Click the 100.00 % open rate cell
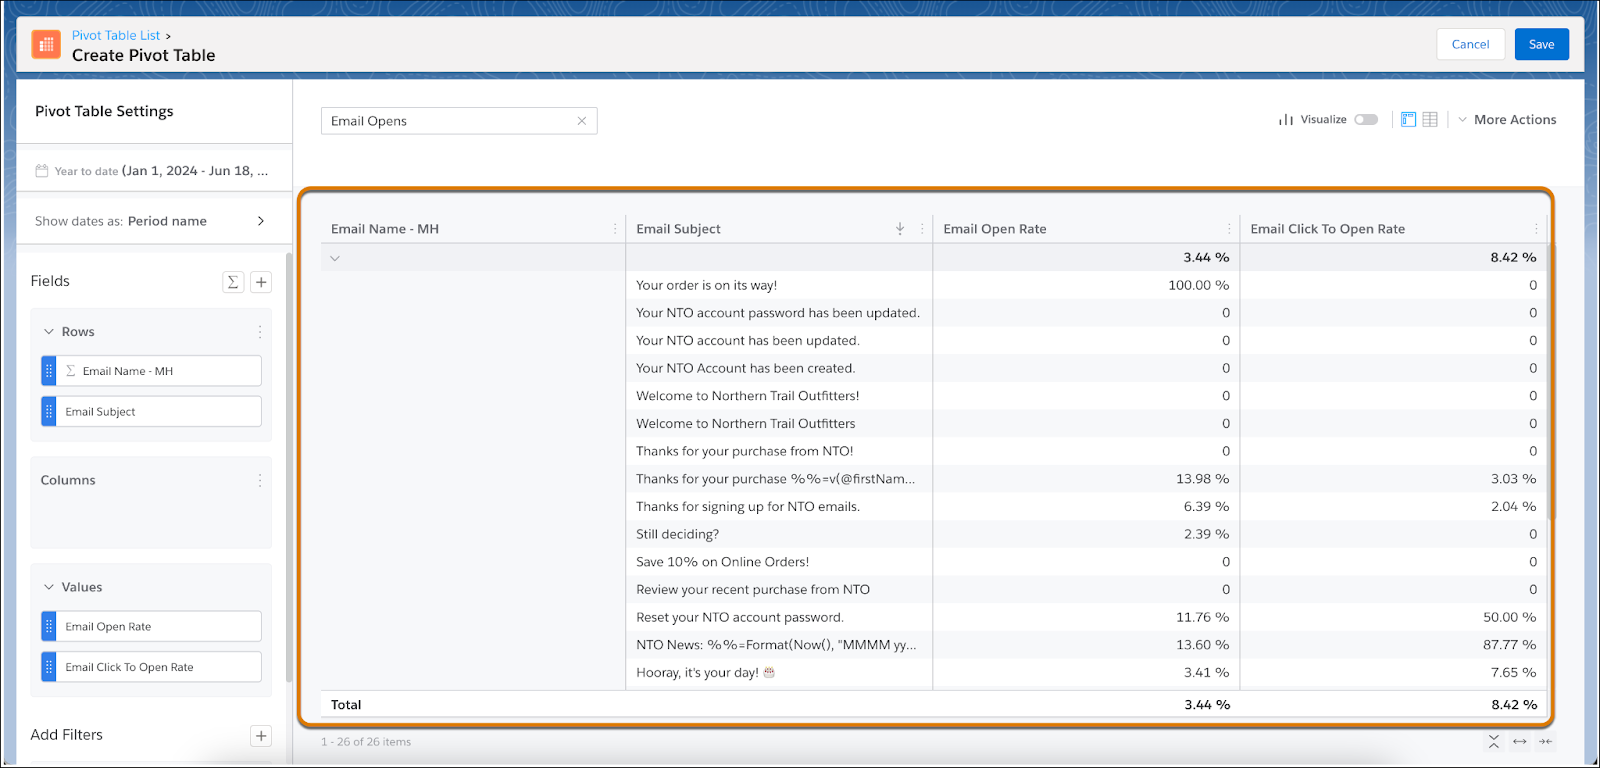This screenshot has width=1600, height=768. 1086,285
